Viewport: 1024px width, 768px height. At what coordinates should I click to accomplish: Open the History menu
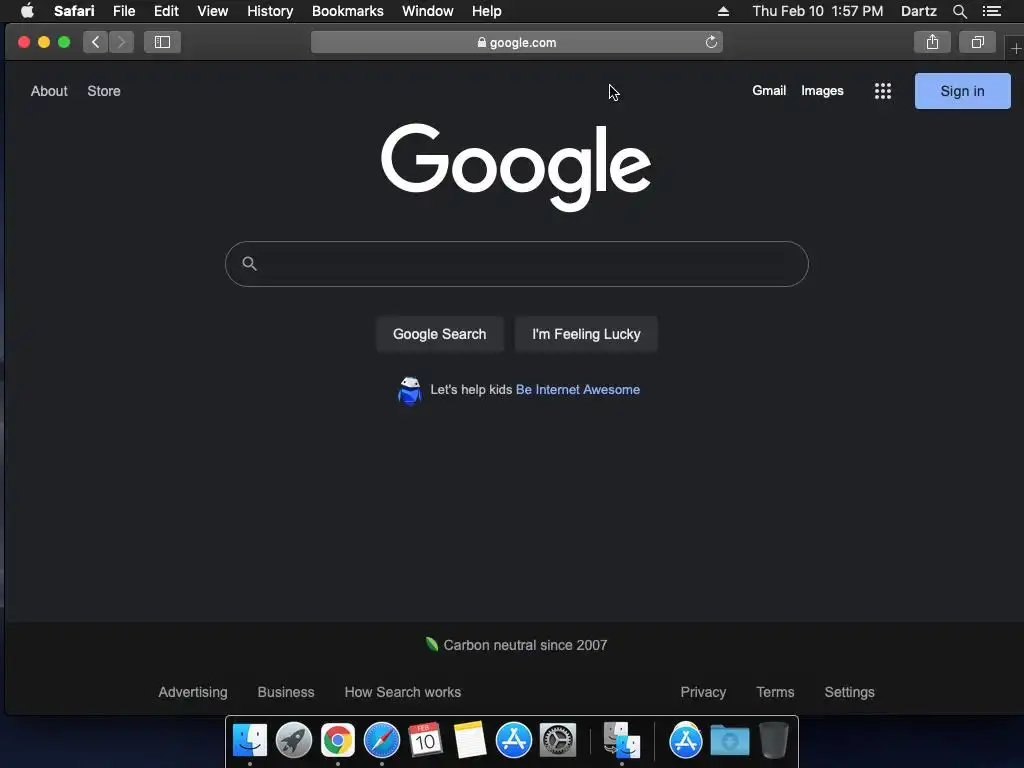(270, 11)
